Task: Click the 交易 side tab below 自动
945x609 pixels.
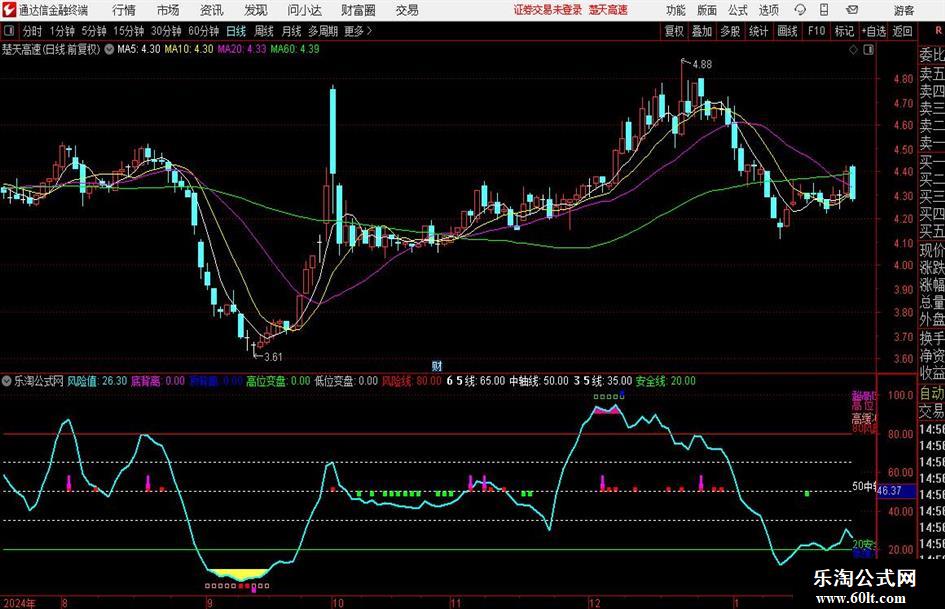Action: (x=932, y=411)
